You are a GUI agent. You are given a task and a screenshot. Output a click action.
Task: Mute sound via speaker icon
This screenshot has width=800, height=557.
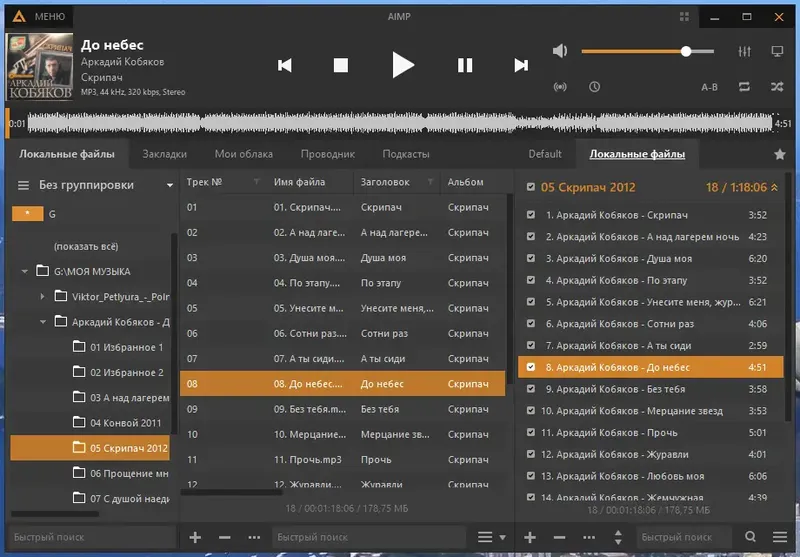coord(560,51)
